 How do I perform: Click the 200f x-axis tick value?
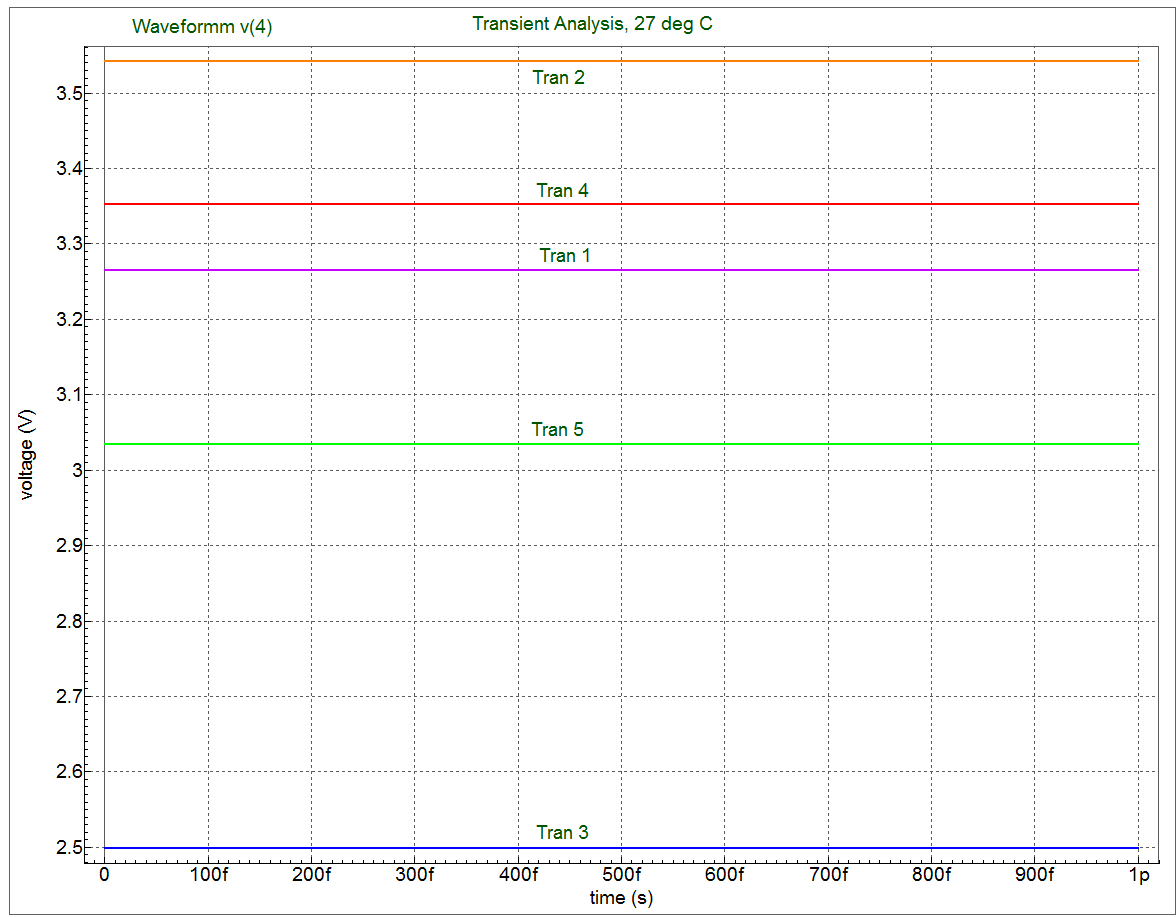[x=310, y=875]
